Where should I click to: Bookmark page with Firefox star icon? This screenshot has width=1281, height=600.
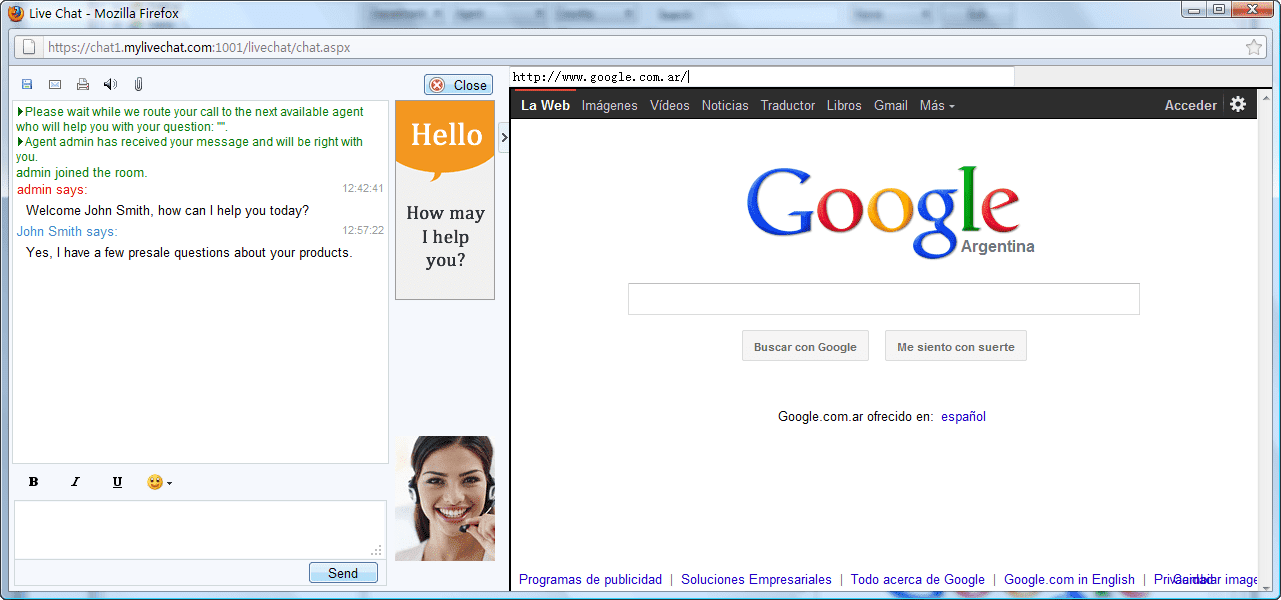click(1254, 47)
